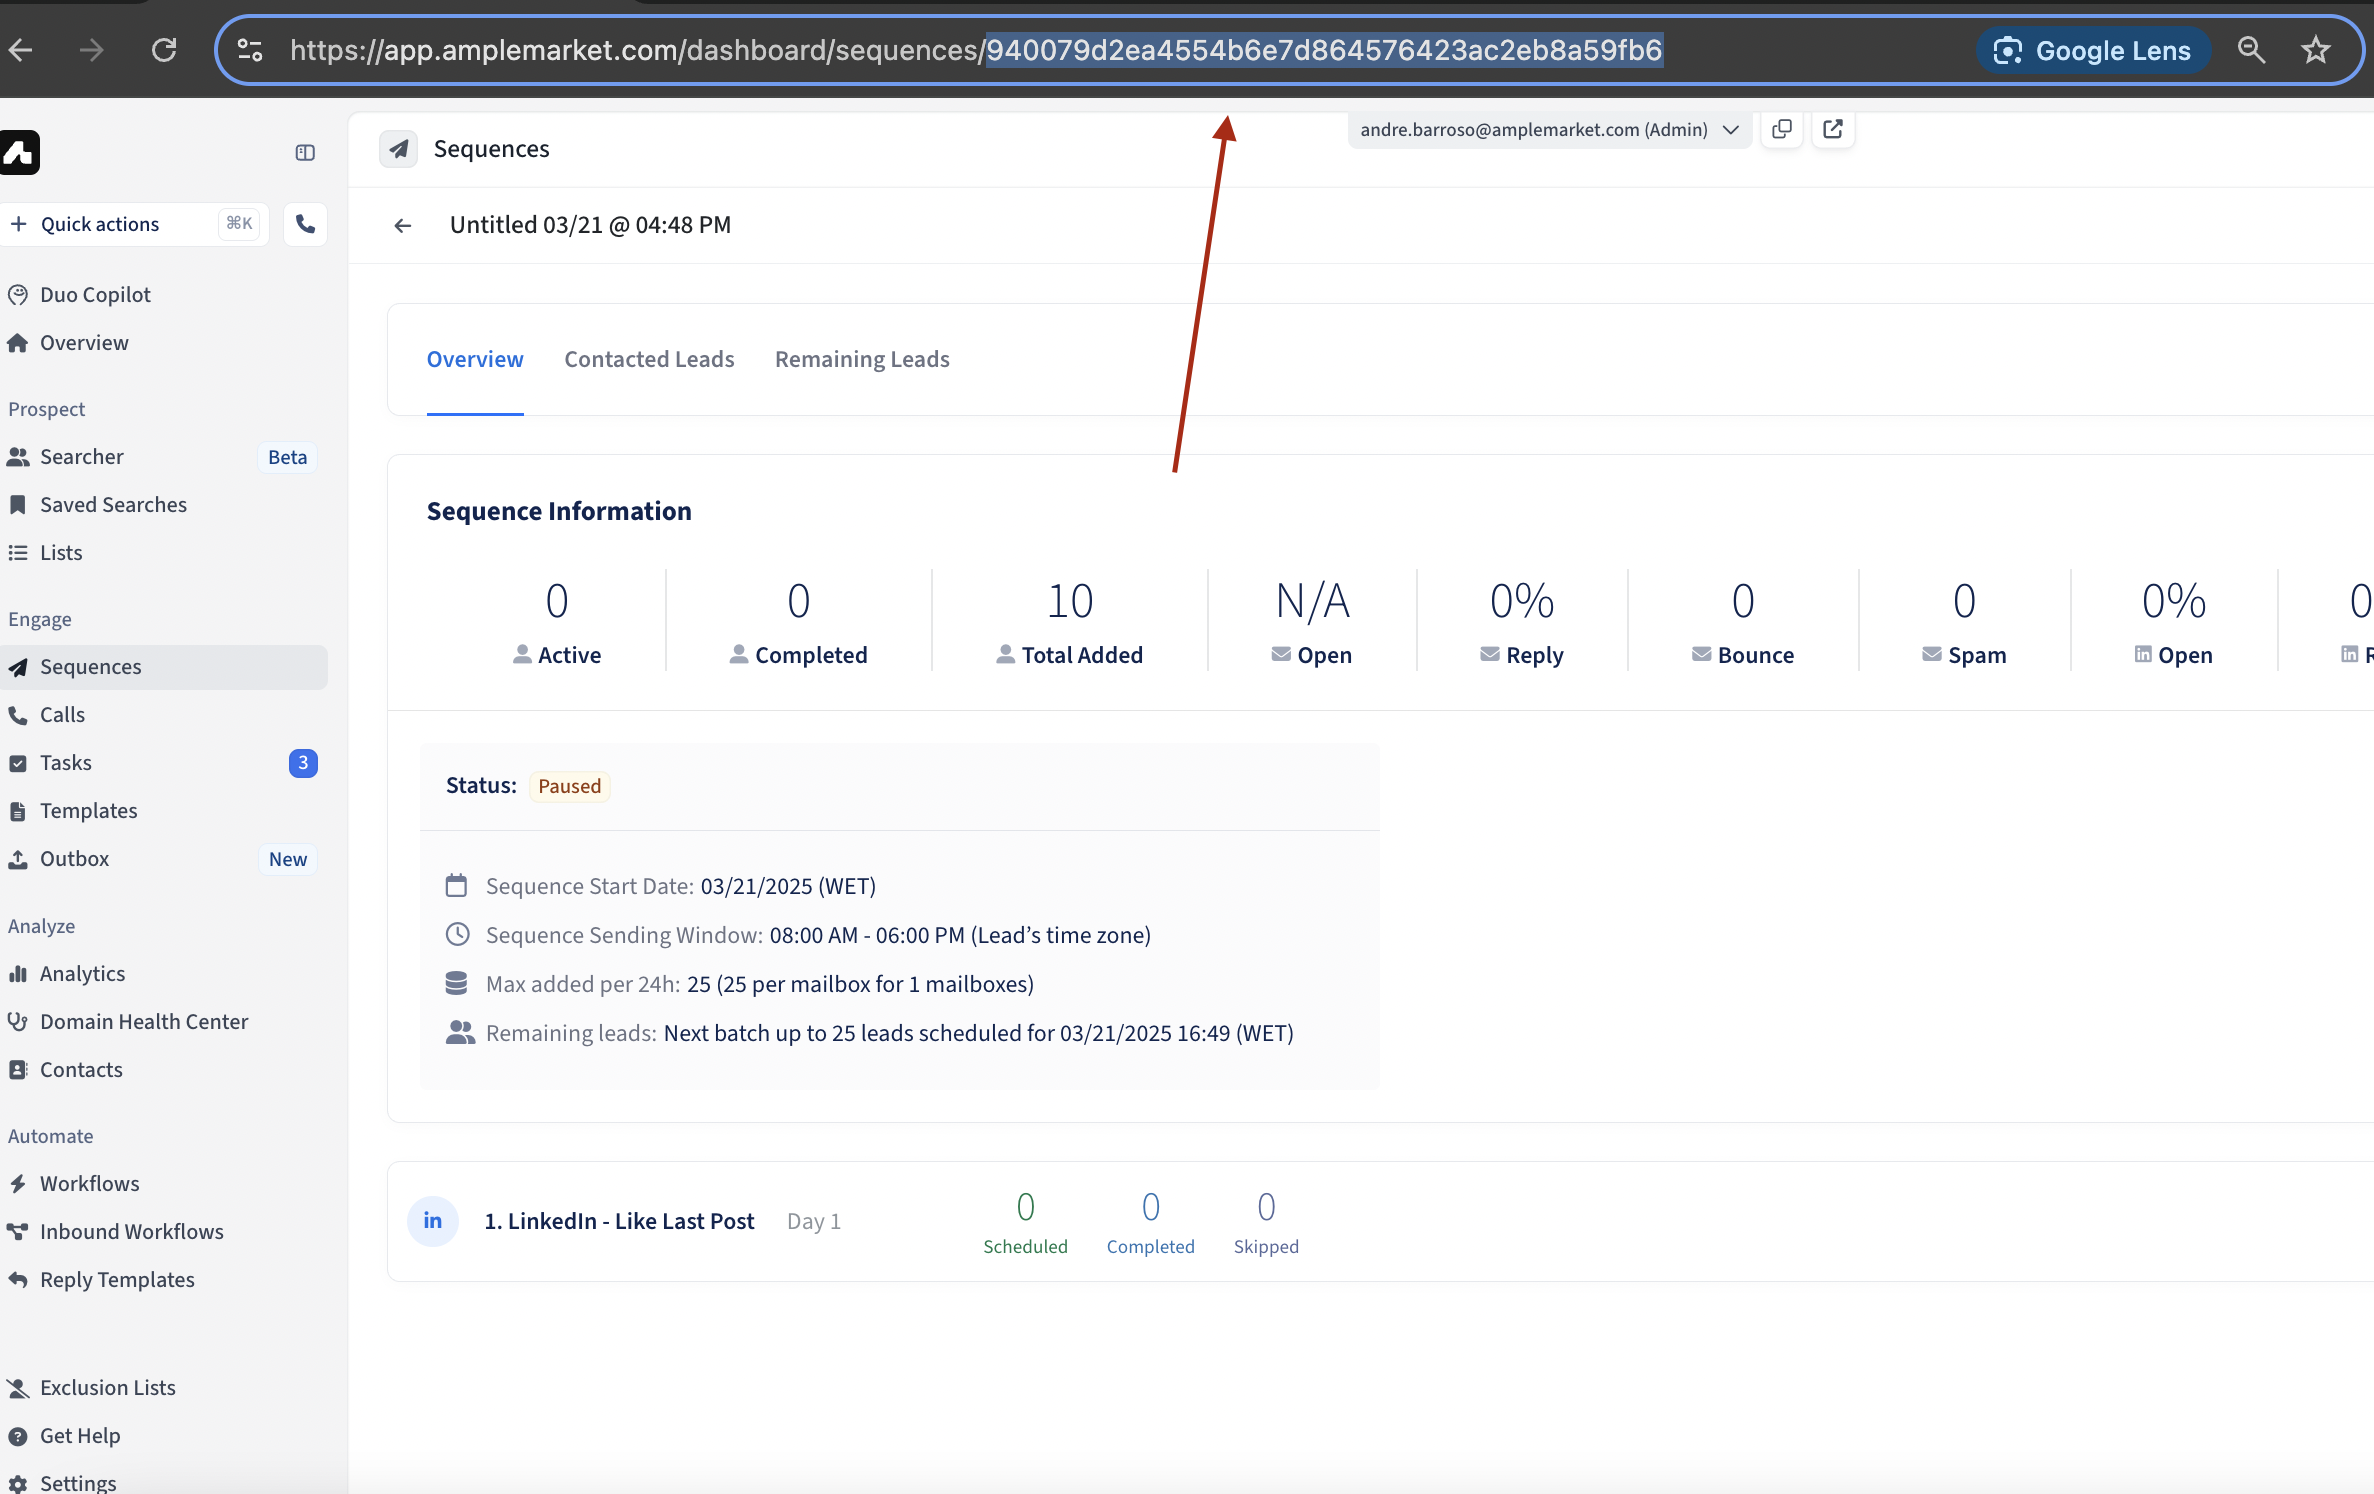Click the browser forward arrow
The width and height of the screenshot is (2374, 1494).
click(92, 50)
